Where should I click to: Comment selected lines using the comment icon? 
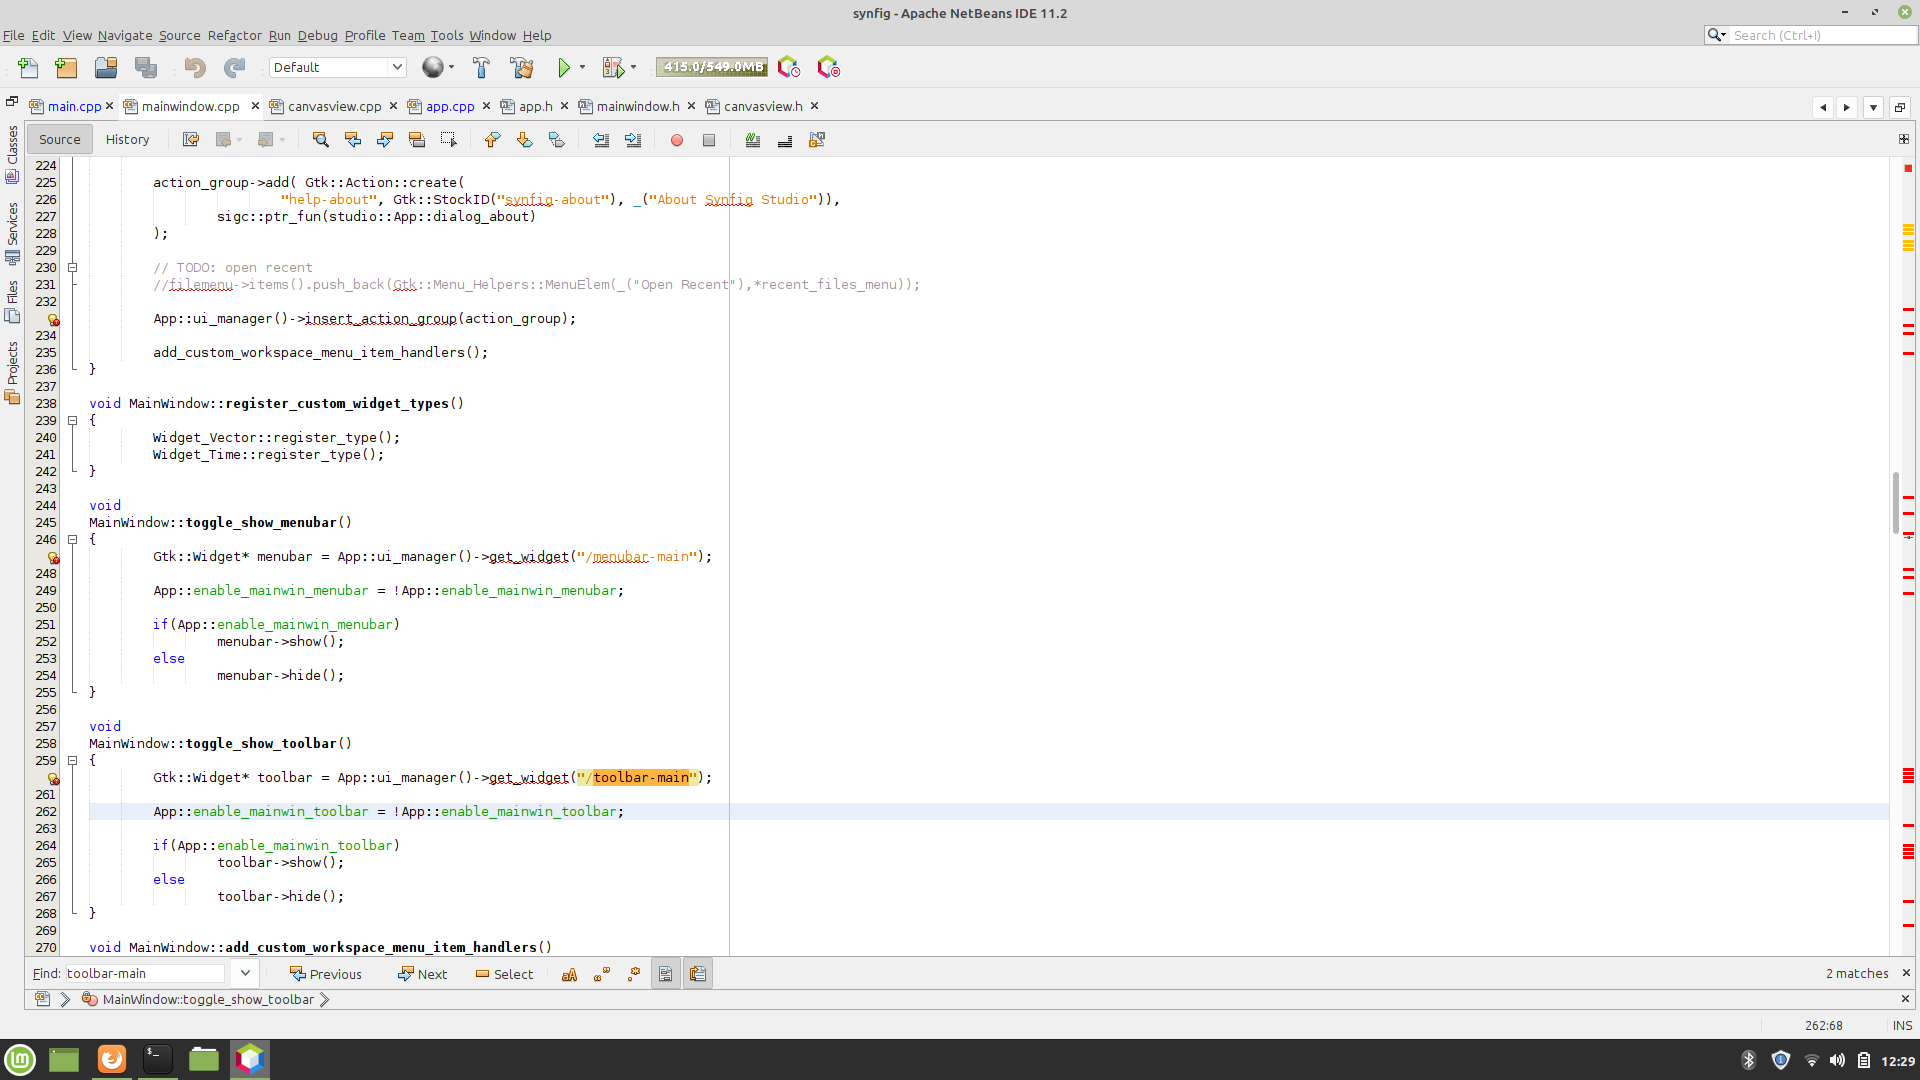[752, 140]
